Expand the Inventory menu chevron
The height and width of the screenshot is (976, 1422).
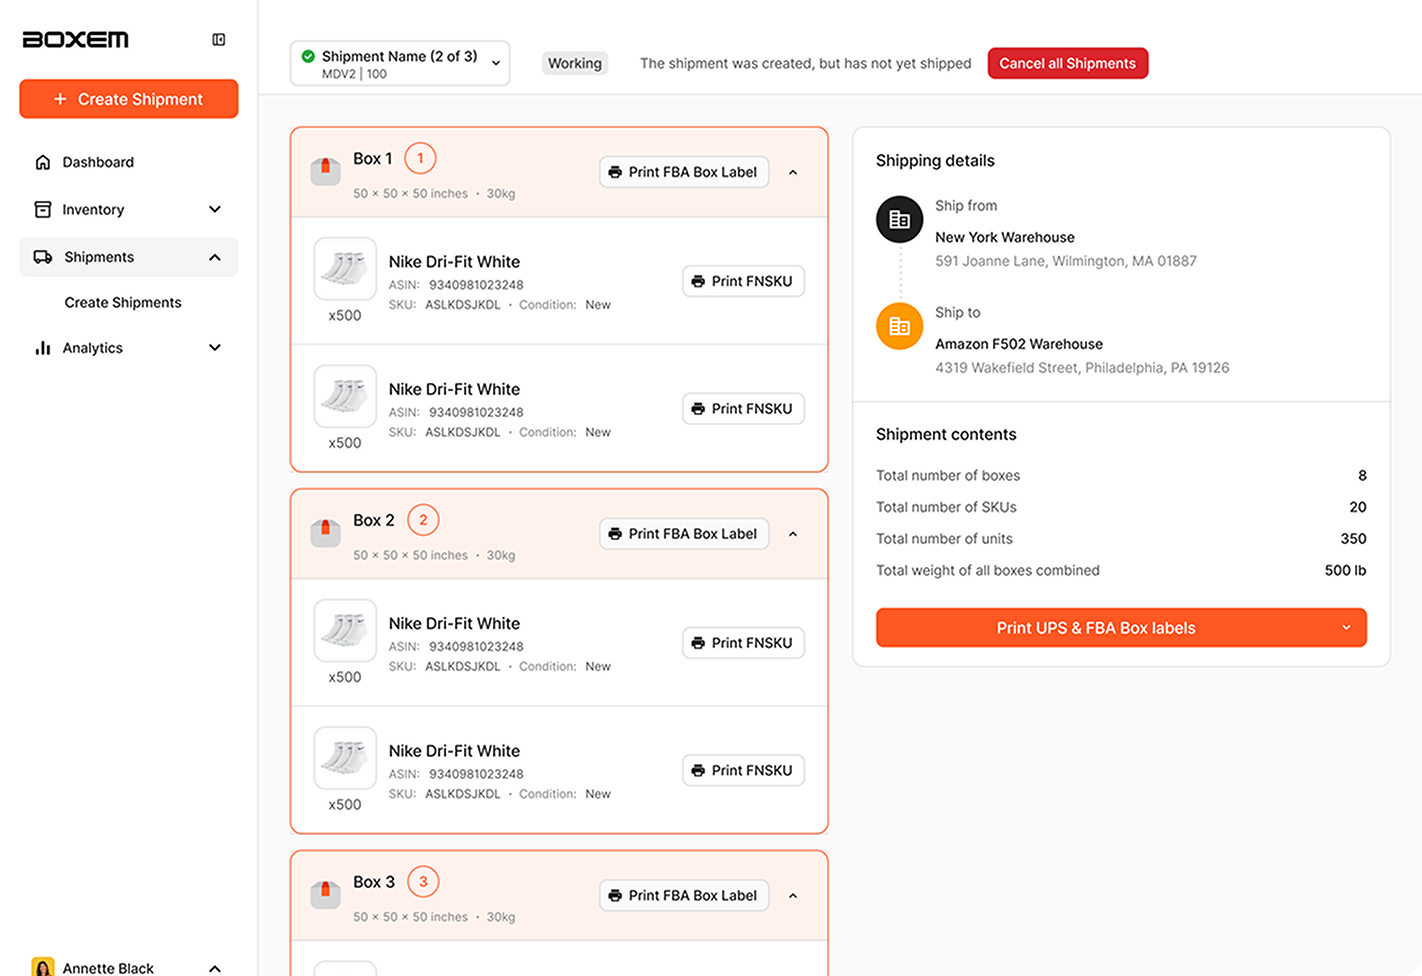click(215, 209)
